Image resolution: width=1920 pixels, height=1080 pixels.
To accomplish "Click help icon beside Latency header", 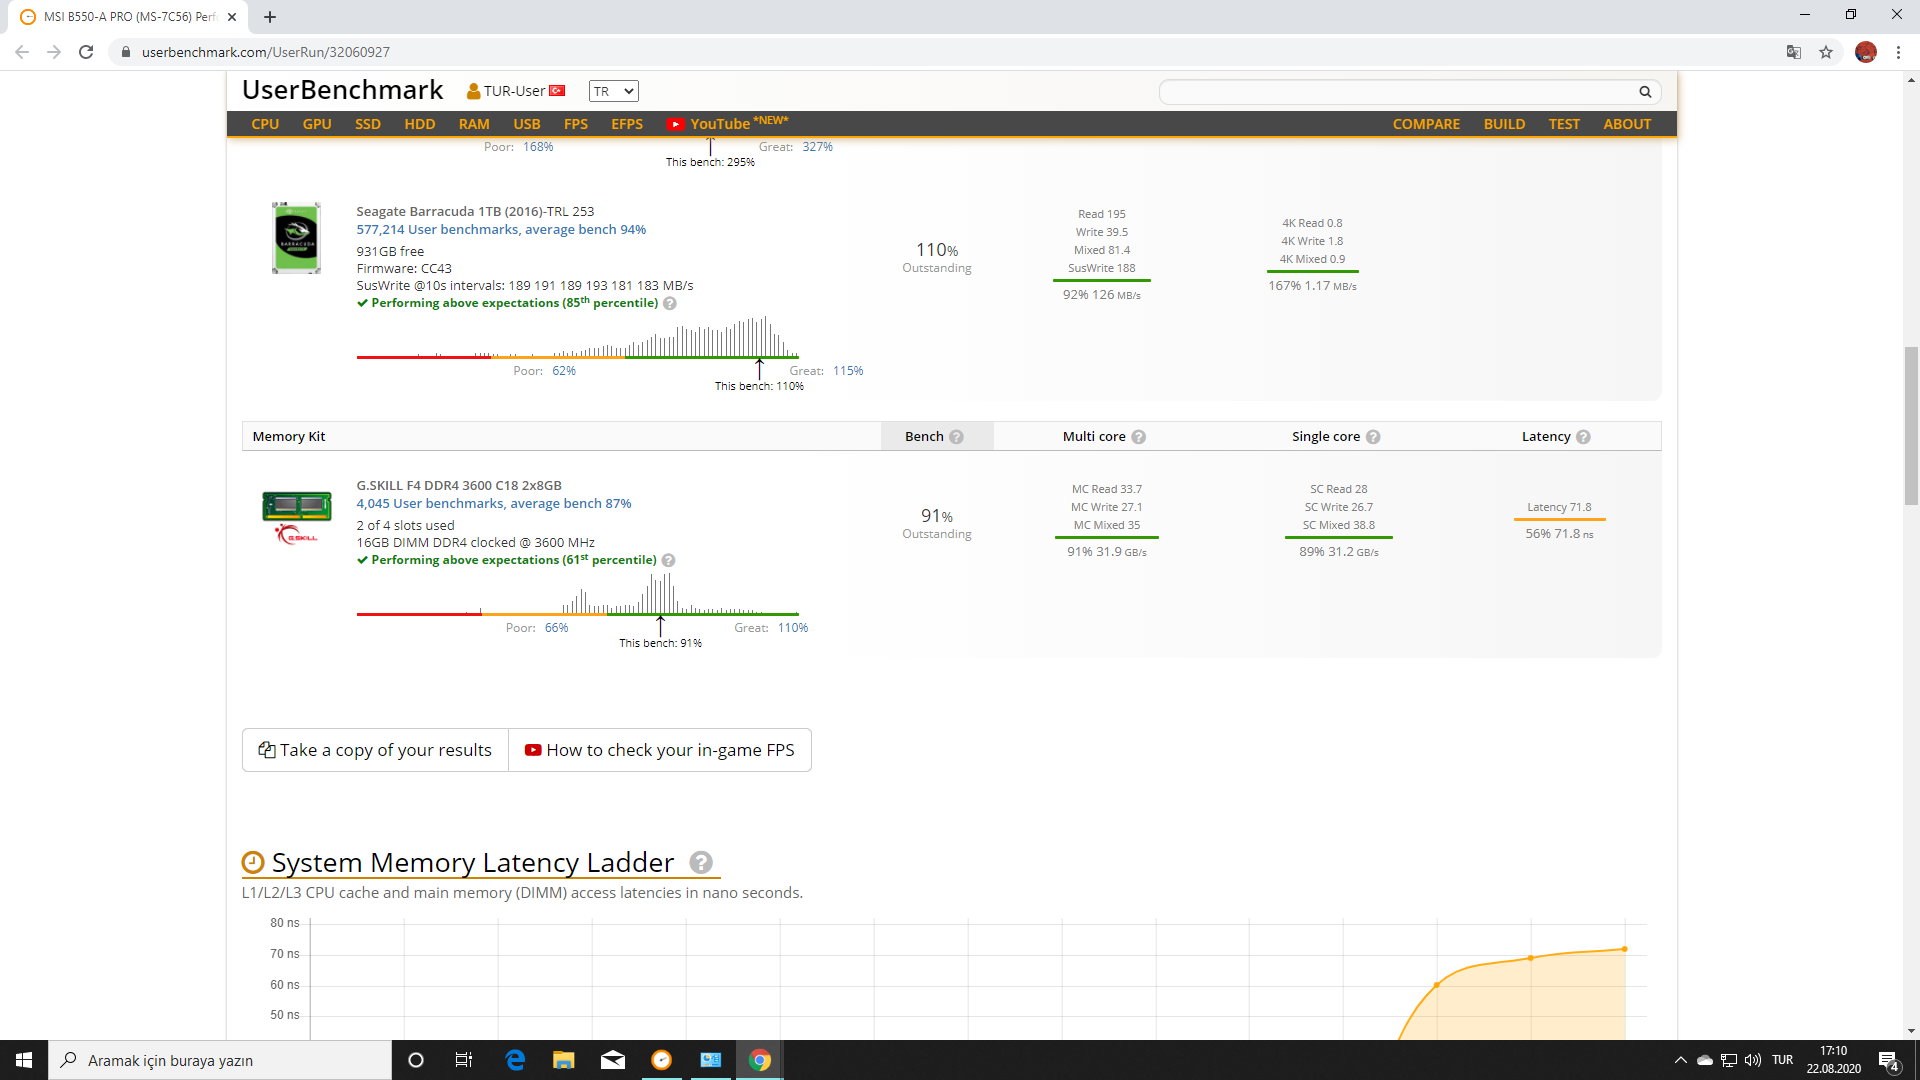I will coord(1583,437).
